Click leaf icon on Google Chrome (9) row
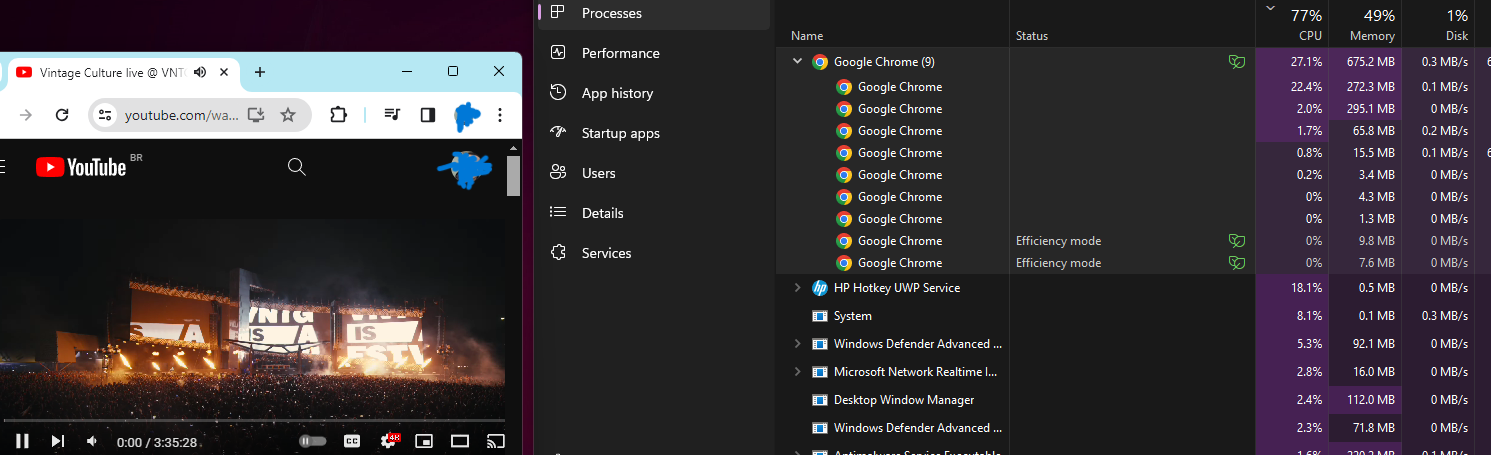The width and height of the screenshot is (1491, 455). click(1237, 62)
